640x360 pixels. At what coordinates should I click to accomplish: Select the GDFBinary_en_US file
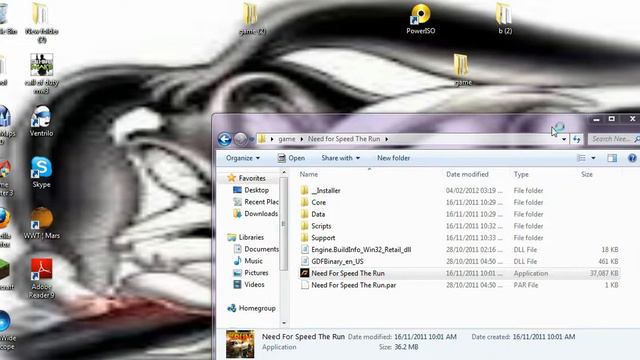[x=337, y=262]
